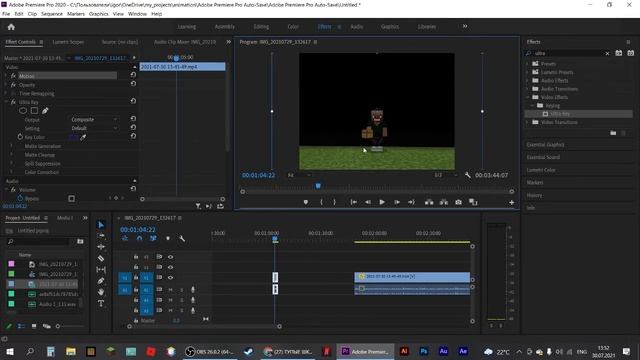Select the Selection tool in the toolbox

pos(101,225)
